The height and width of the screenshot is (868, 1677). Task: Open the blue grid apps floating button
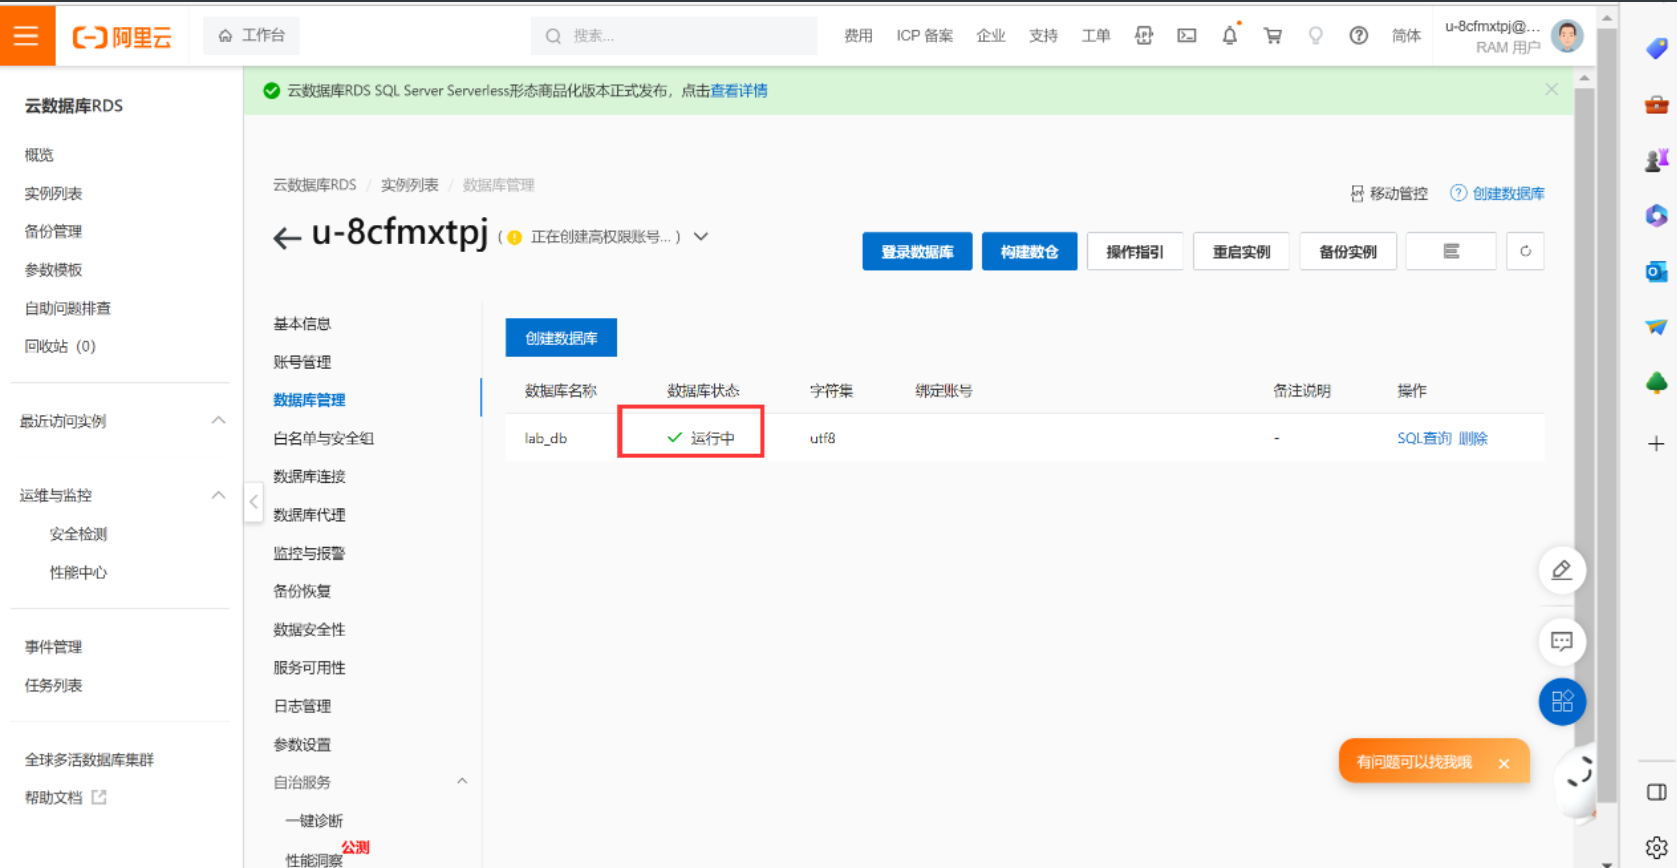[1562, 702]
